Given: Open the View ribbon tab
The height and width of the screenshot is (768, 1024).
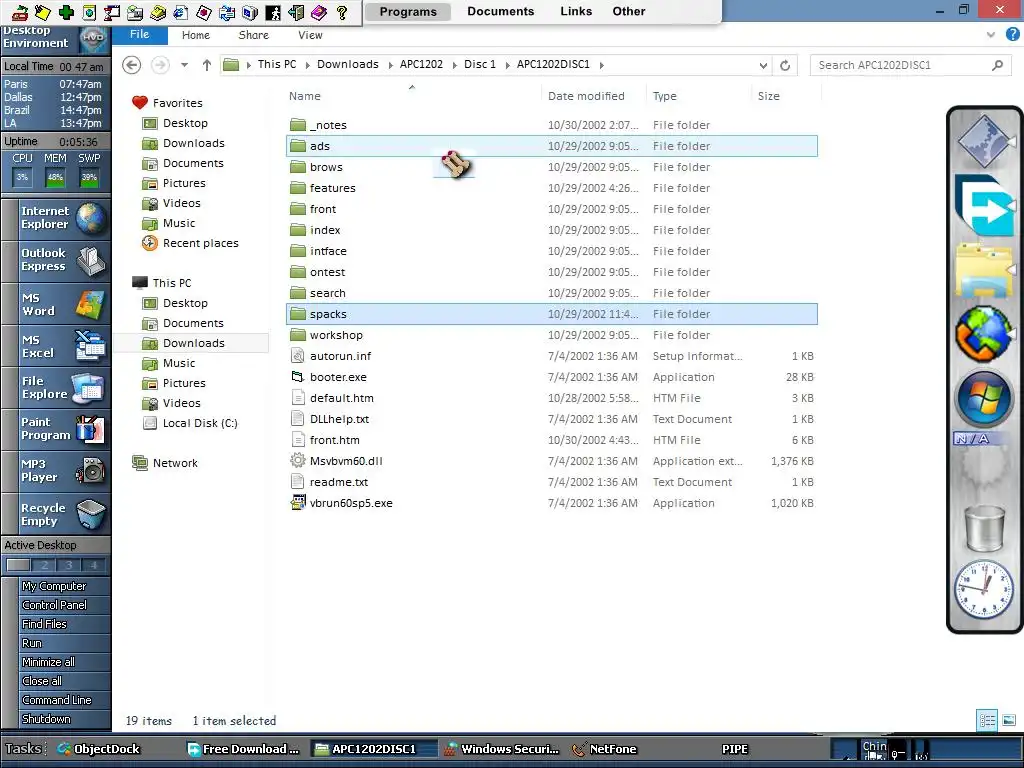Looking at the screenshot, I should tap(310, 35).
